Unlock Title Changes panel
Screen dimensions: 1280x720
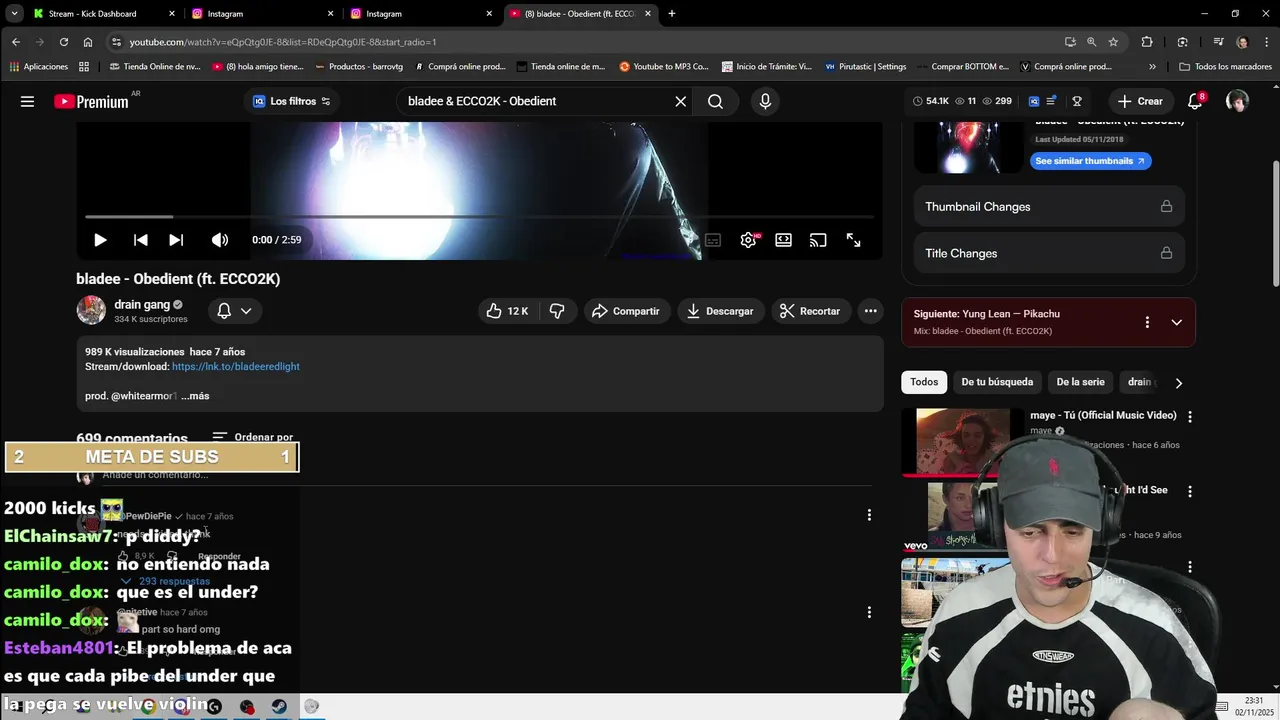click(x=1049, y=253)
